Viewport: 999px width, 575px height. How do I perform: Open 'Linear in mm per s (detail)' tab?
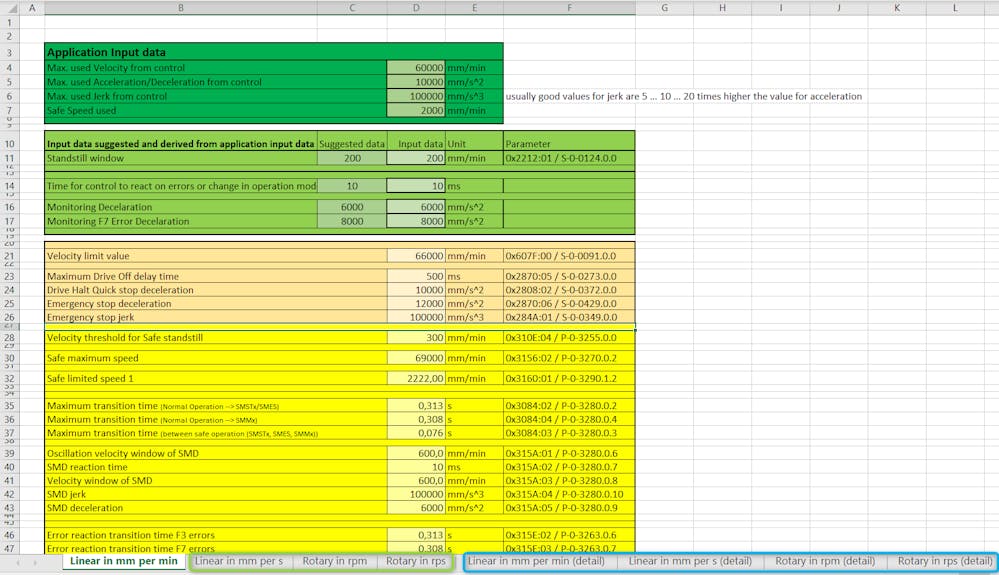[690, 561]
